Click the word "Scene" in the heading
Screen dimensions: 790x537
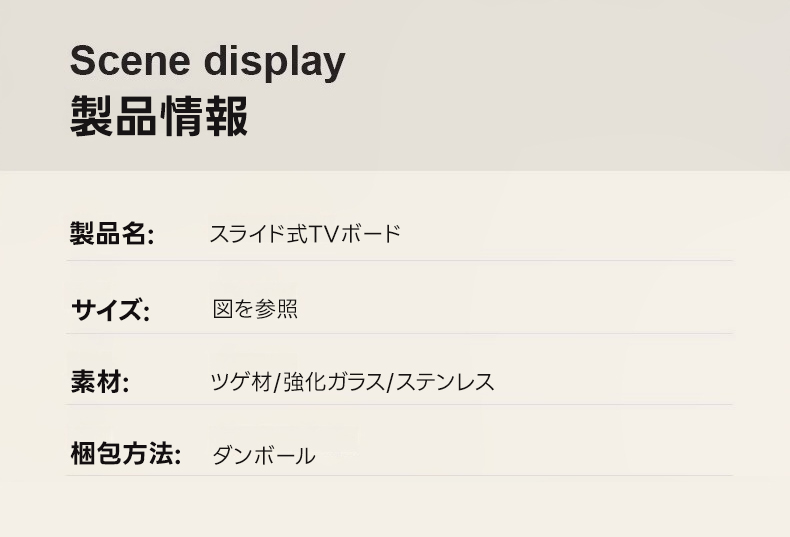[130, 62]
